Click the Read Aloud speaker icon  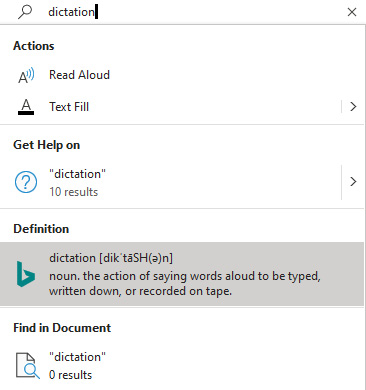coord(26,75)
